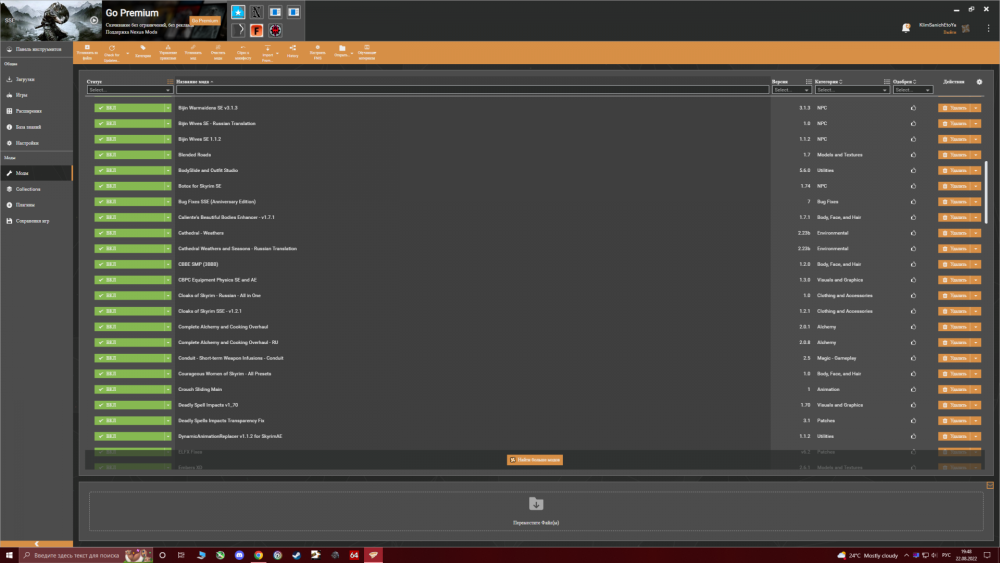Click drop files folder icon
1000x563 pixels.
click(536, 504)
